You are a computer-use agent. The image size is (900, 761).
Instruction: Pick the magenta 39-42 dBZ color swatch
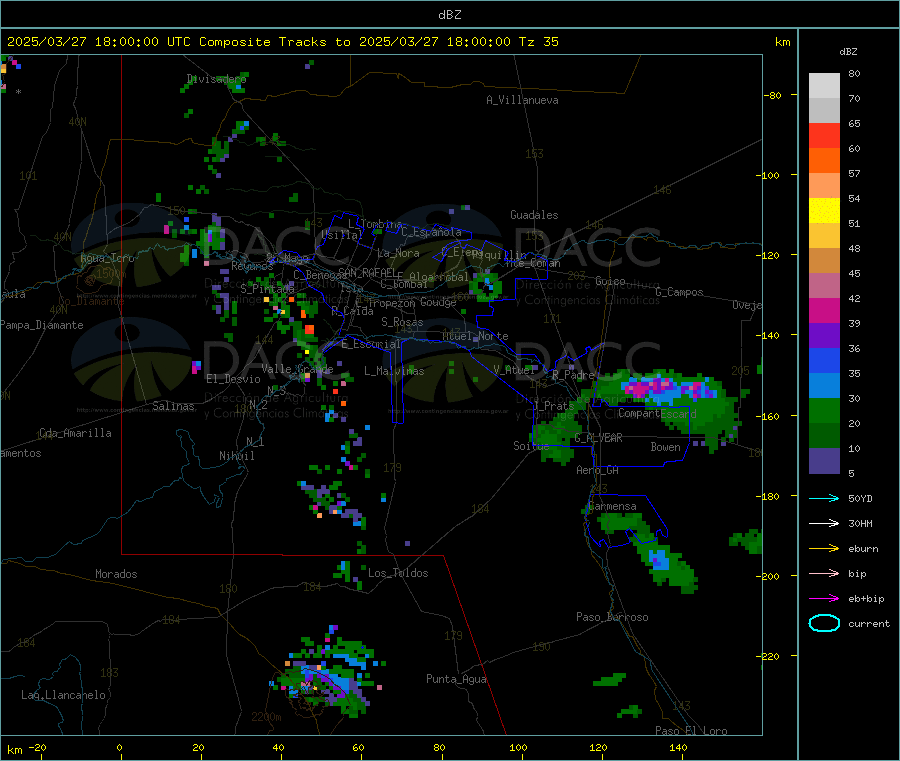[x=824, y=310]
